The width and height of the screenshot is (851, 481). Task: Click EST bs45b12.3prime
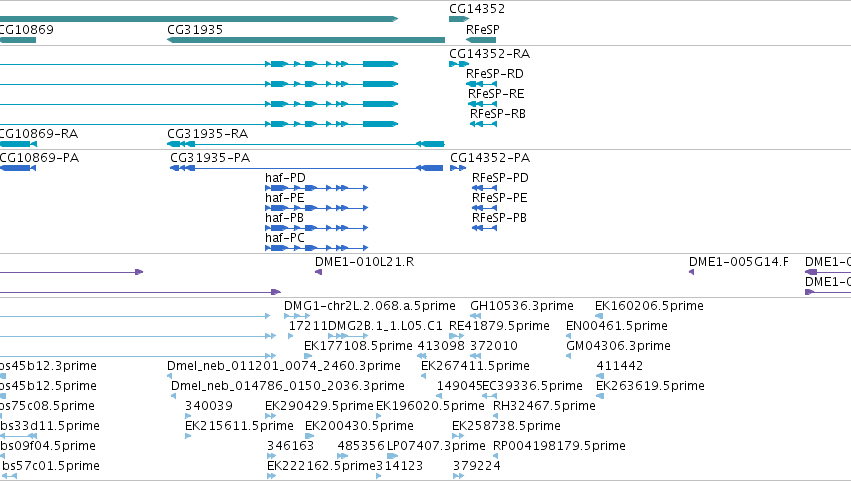tap(48, 366)
